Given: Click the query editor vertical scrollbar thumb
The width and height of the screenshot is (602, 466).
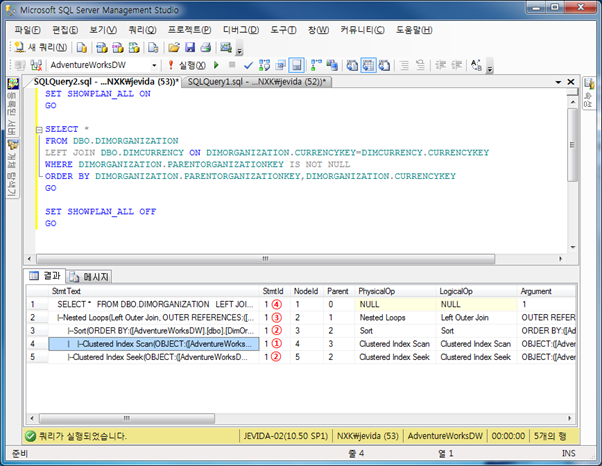Looking at the screenshot, I should click(572, 145).
